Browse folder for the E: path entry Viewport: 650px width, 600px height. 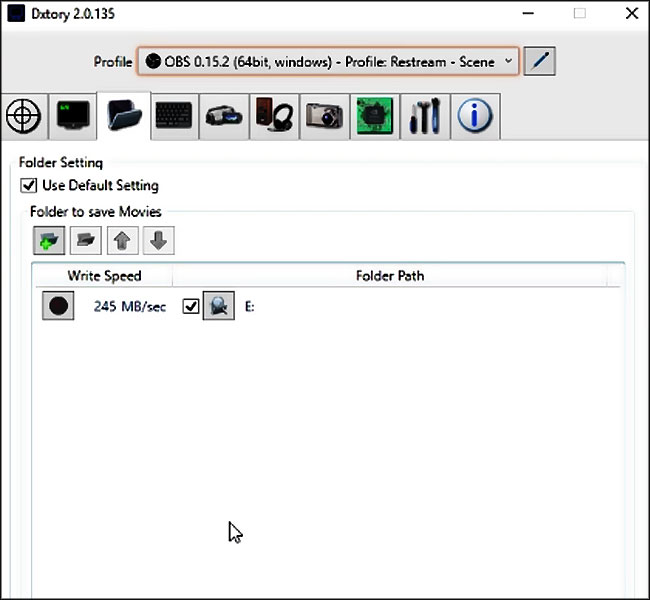218,306
